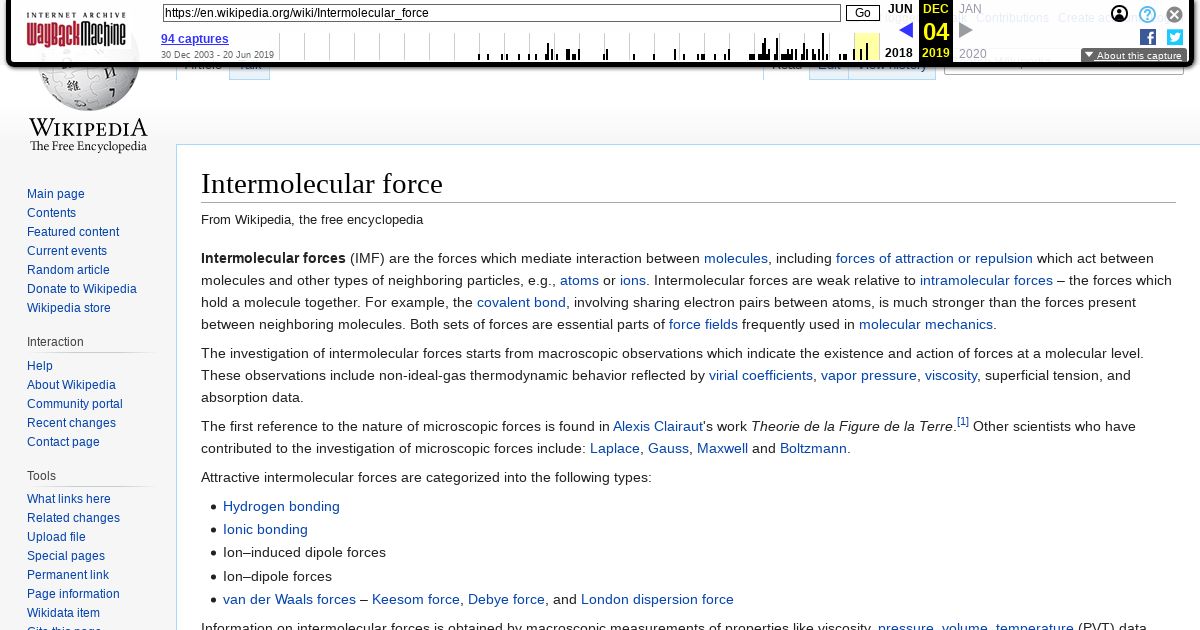Close the Wayback toolbar with X icon

coord(1174,14)
